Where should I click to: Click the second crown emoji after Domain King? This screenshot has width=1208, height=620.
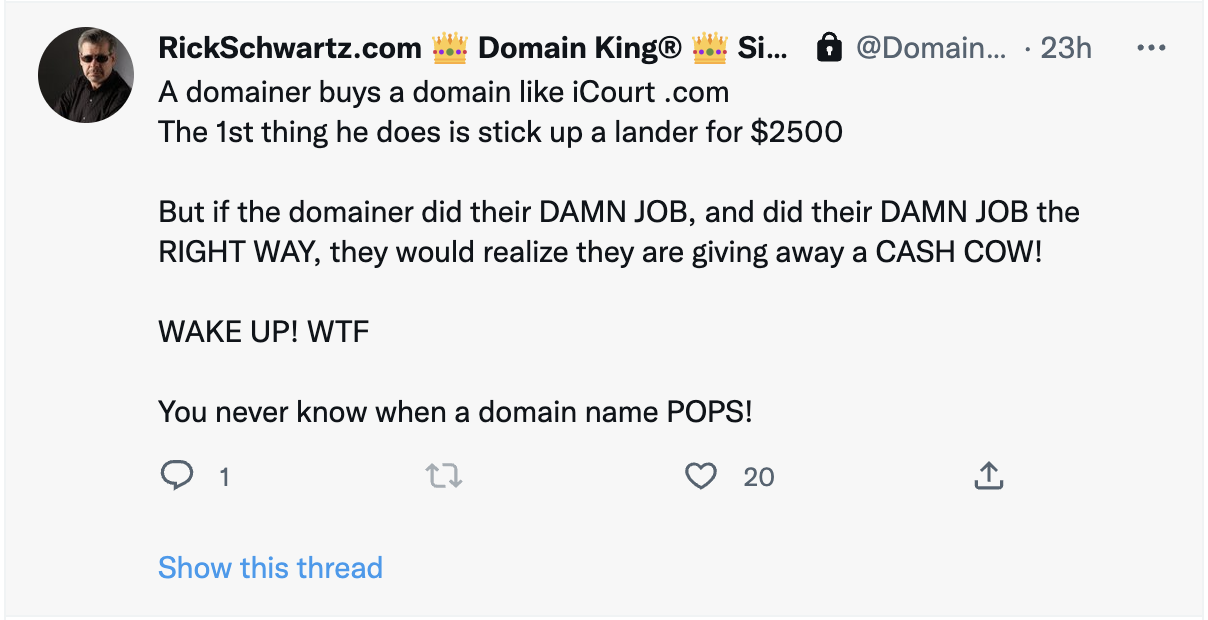(708, 48)
